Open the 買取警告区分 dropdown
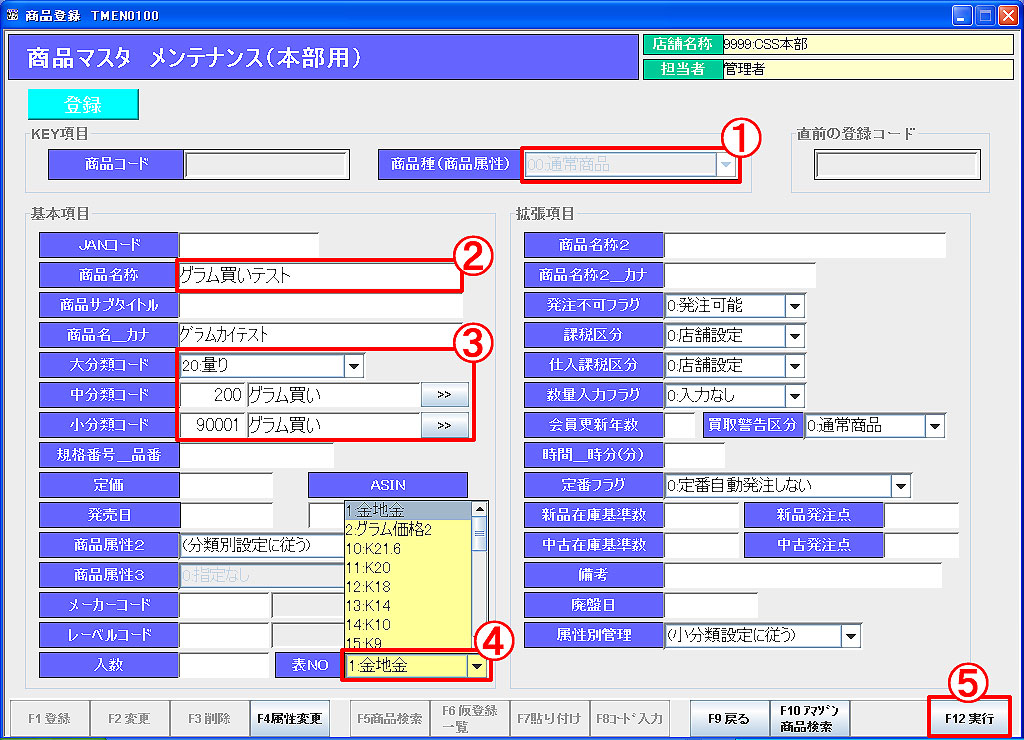Image resolution: width=1024 pixels, height=740 pixels. 934,426
